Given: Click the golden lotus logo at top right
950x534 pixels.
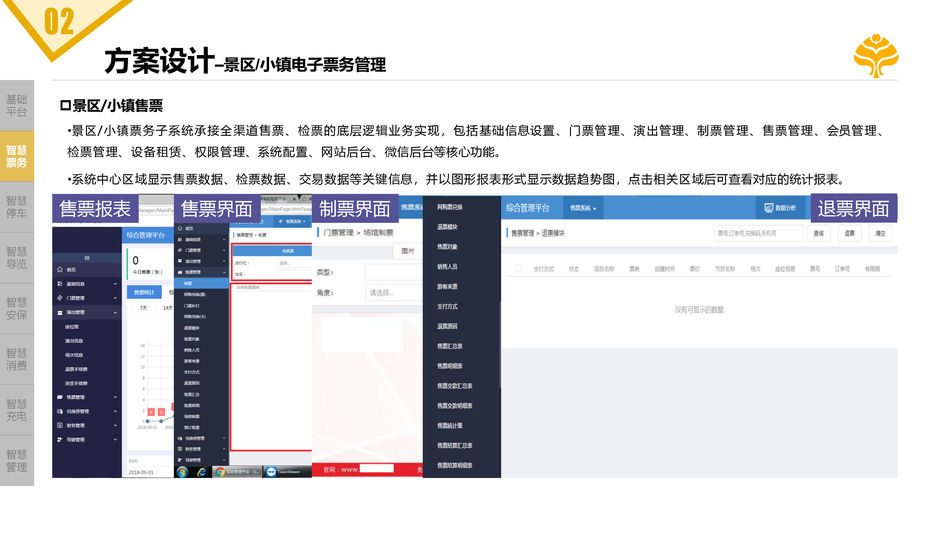Looking at the screenshot, I should [875, 55].
